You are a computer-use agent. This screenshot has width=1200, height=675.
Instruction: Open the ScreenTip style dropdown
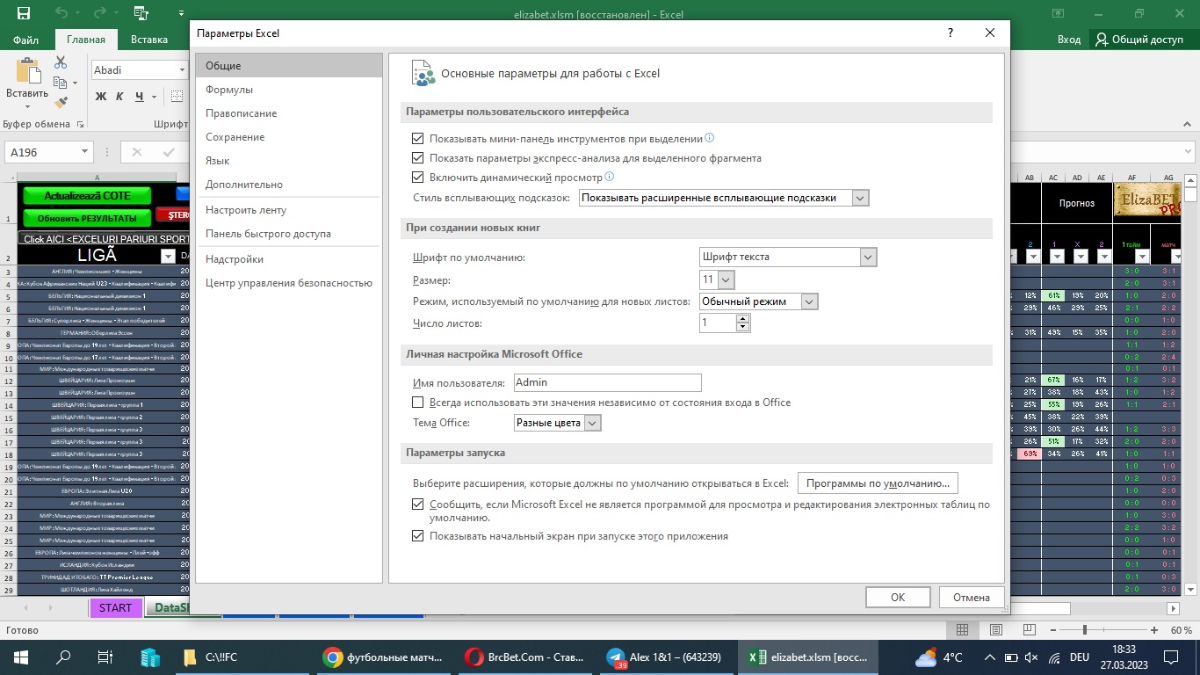click(x=723, y=198)
